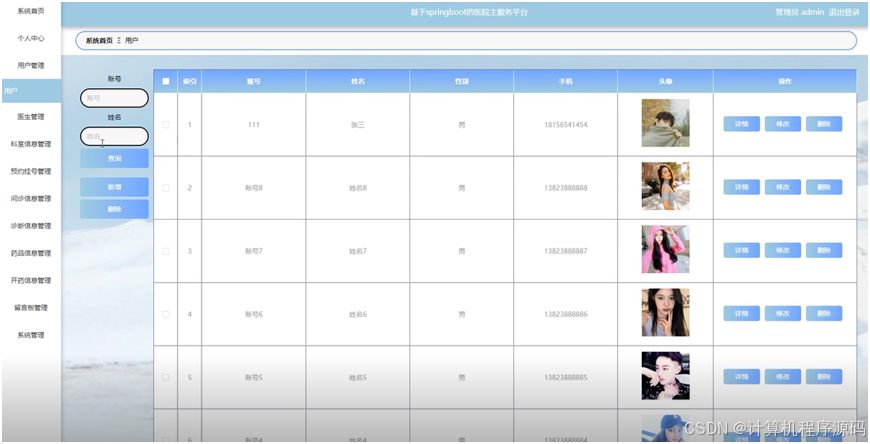The height and width of the screenshot is (444, 870).
Task: Click the 查询 search button
Action: (114, 158)
